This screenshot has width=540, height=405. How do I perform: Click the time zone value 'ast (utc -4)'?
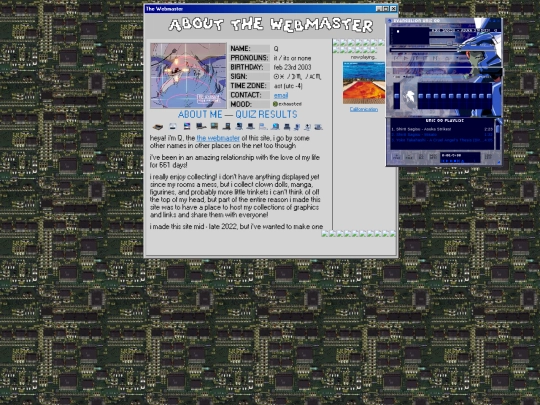(x=288, y=86)
